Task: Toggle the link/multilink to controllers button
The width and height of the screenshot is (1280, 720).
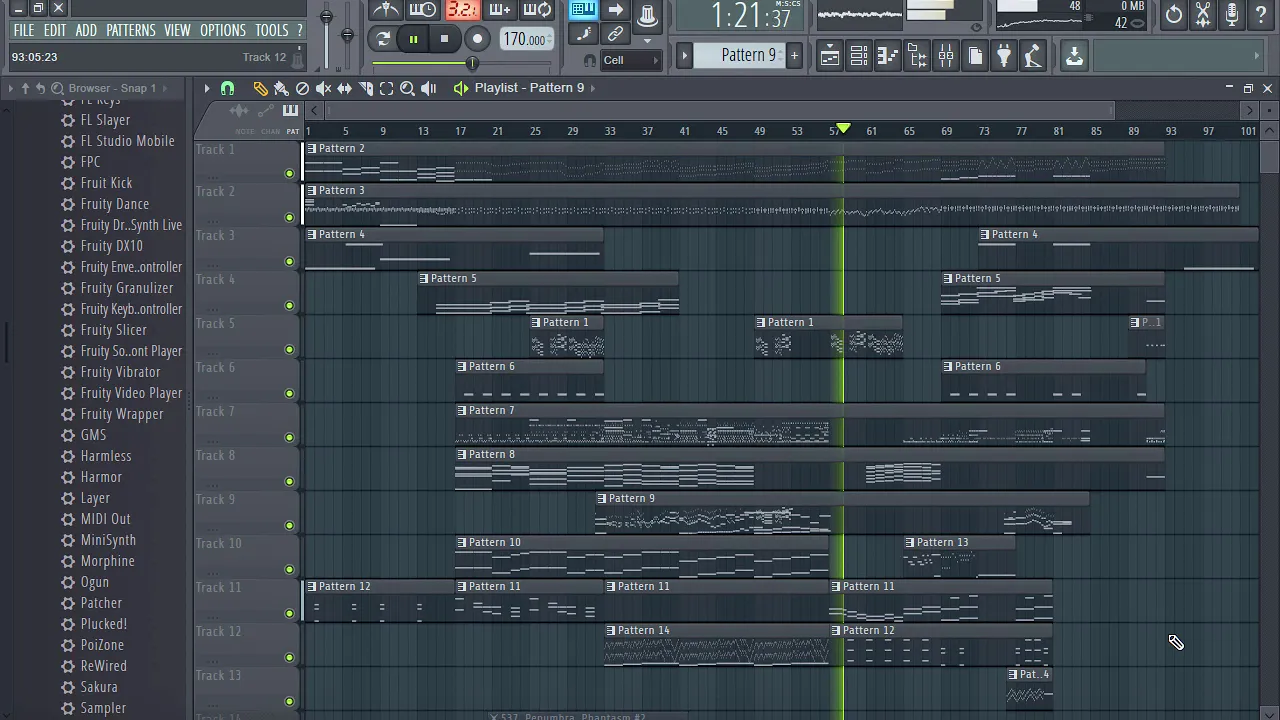Action: (x=615, y=34)
